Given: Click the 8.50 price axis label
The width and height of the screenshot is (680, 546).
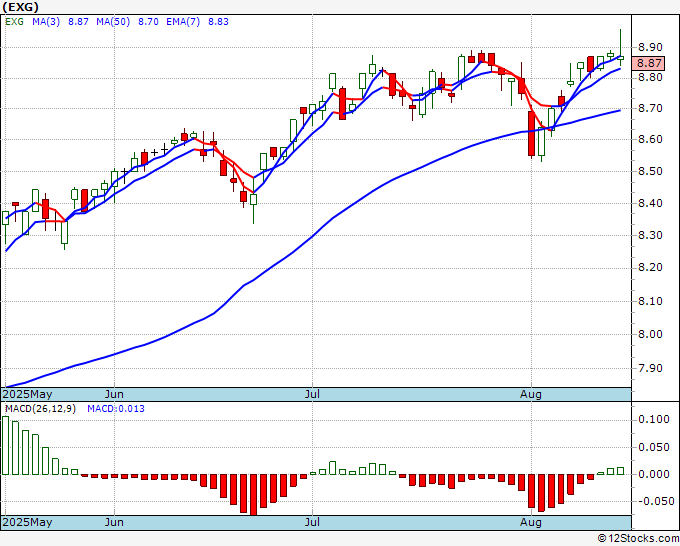Looking at the screenshot, I should click(x=651, y=171).
